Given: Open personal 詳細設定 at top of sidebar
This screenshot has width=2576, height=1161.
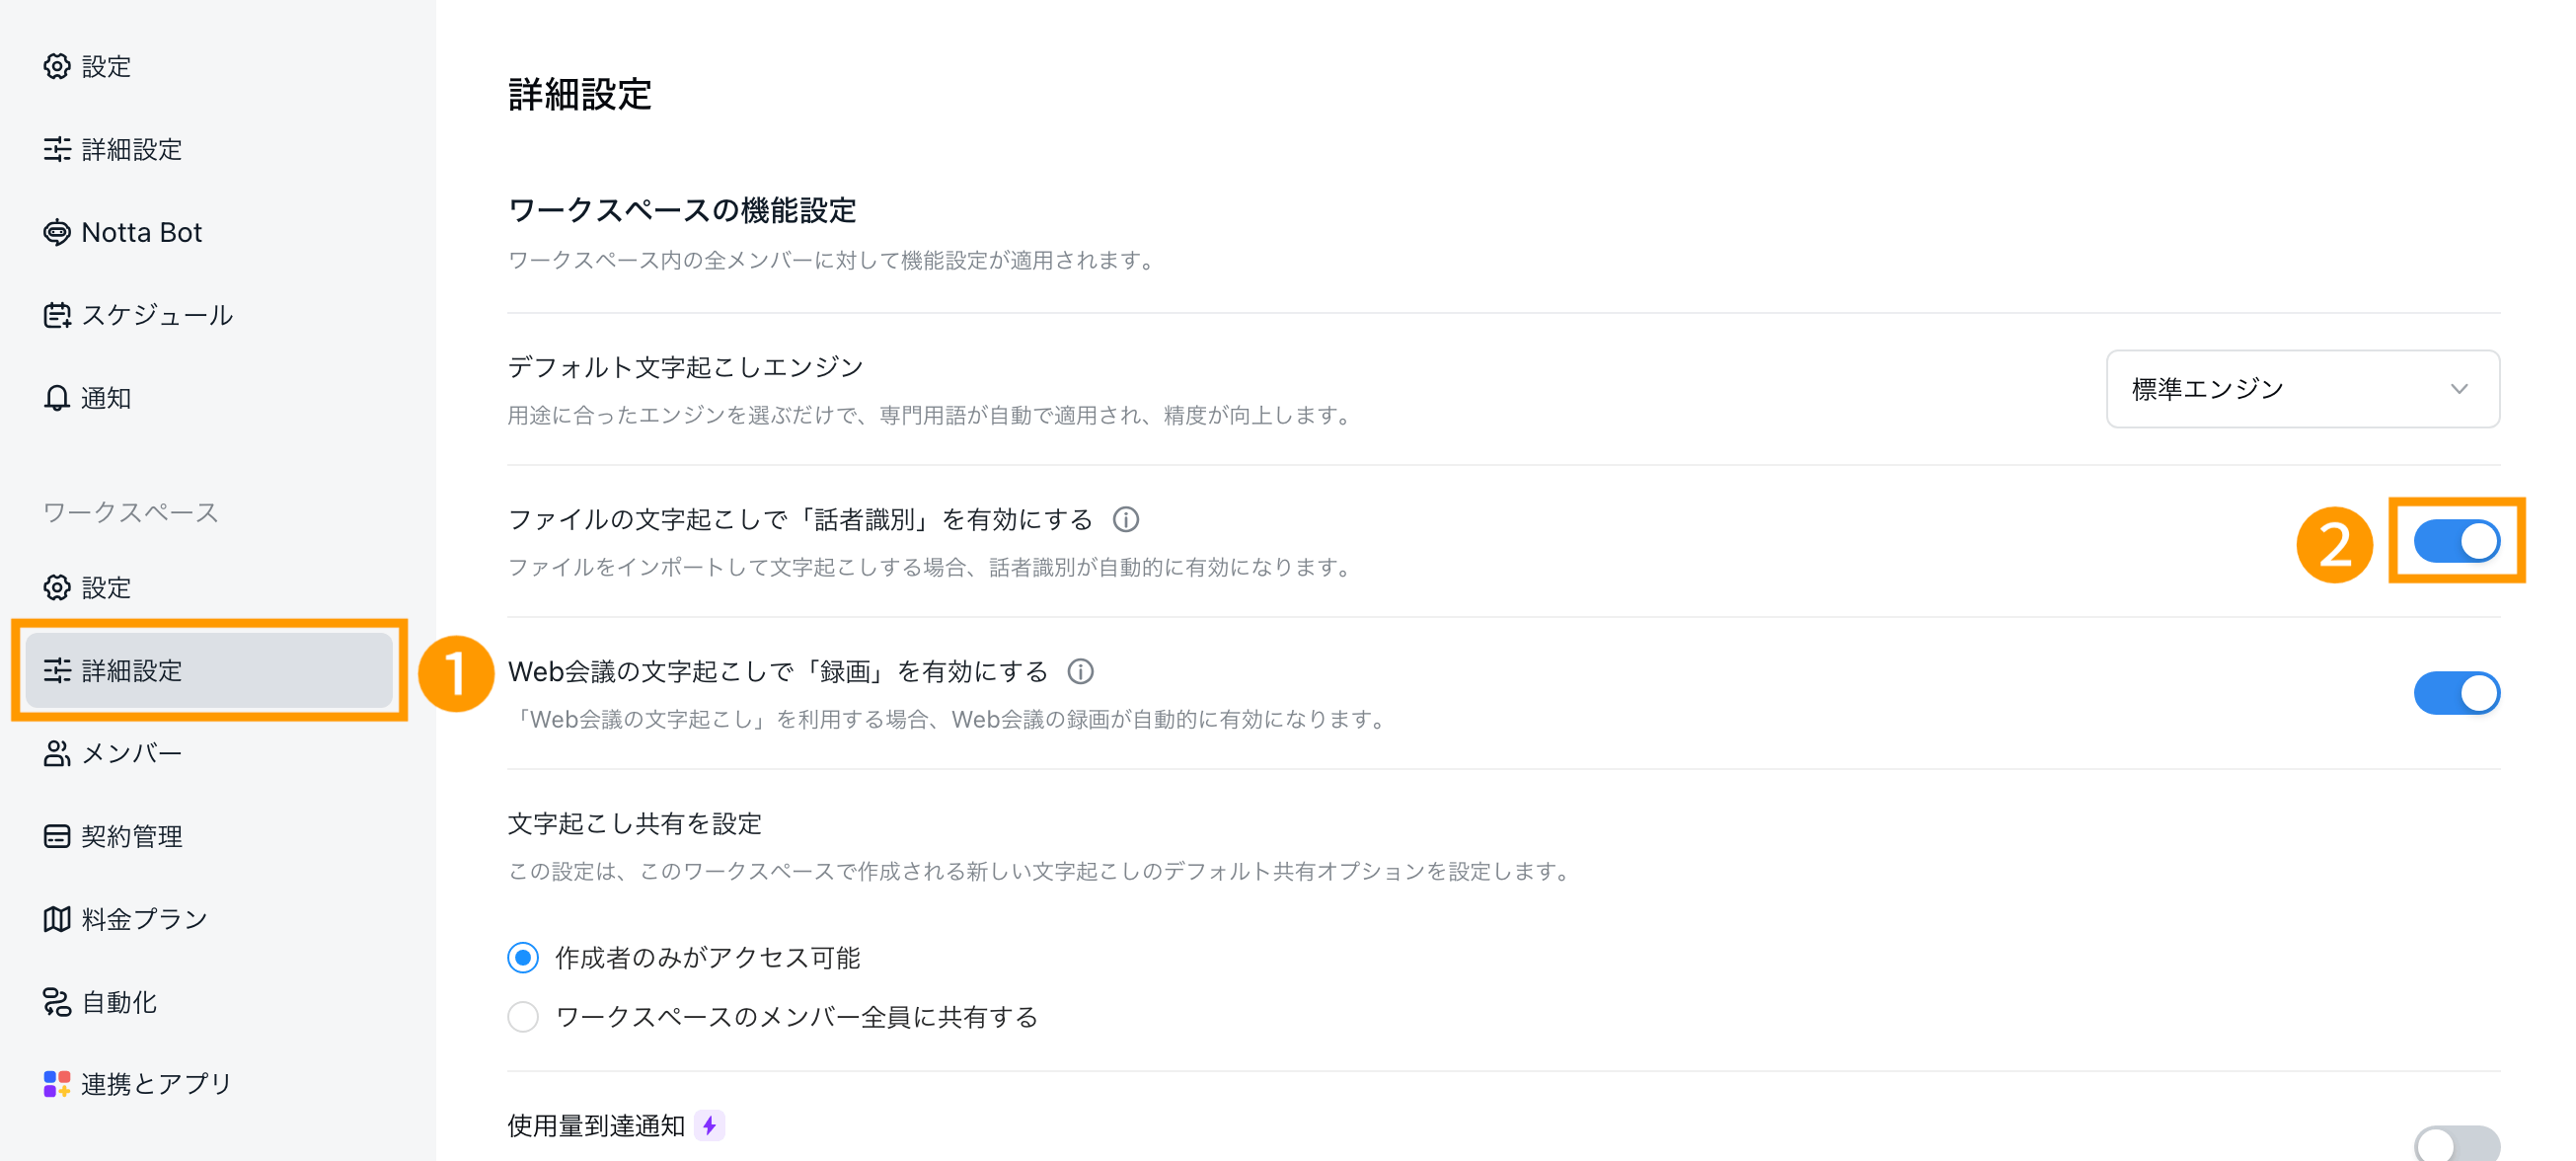Looking at the screenshot, I should (x=130, y=149).
